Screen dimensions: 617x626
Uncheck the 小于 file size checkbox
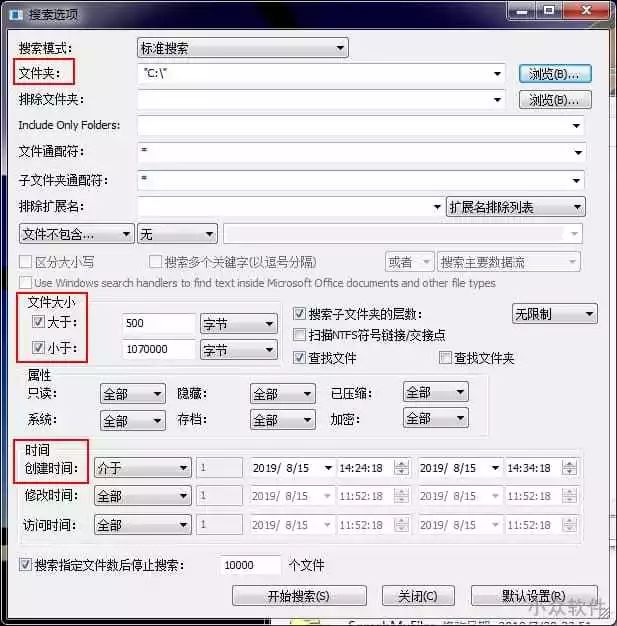(38, 347)
